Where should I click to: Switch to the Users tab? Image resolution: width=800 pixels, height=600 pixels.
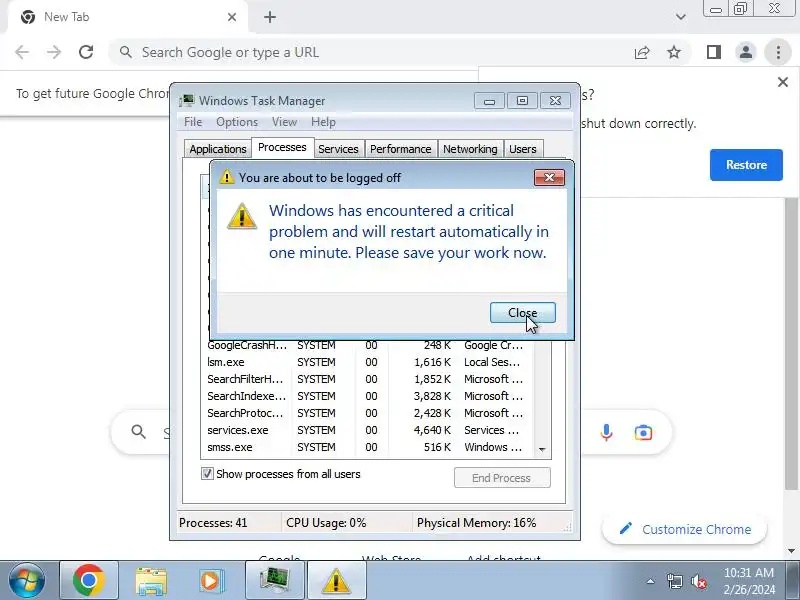(522, 149)
